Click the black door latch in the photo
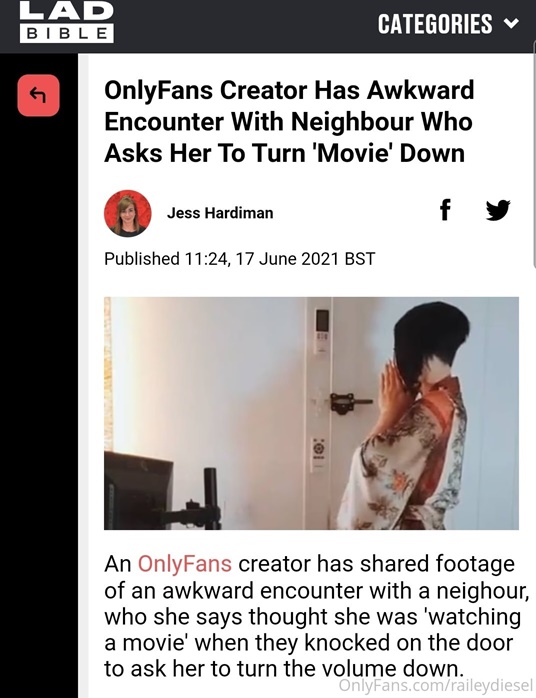The height and width of the screenshot is (698, 536). point(350,403)
